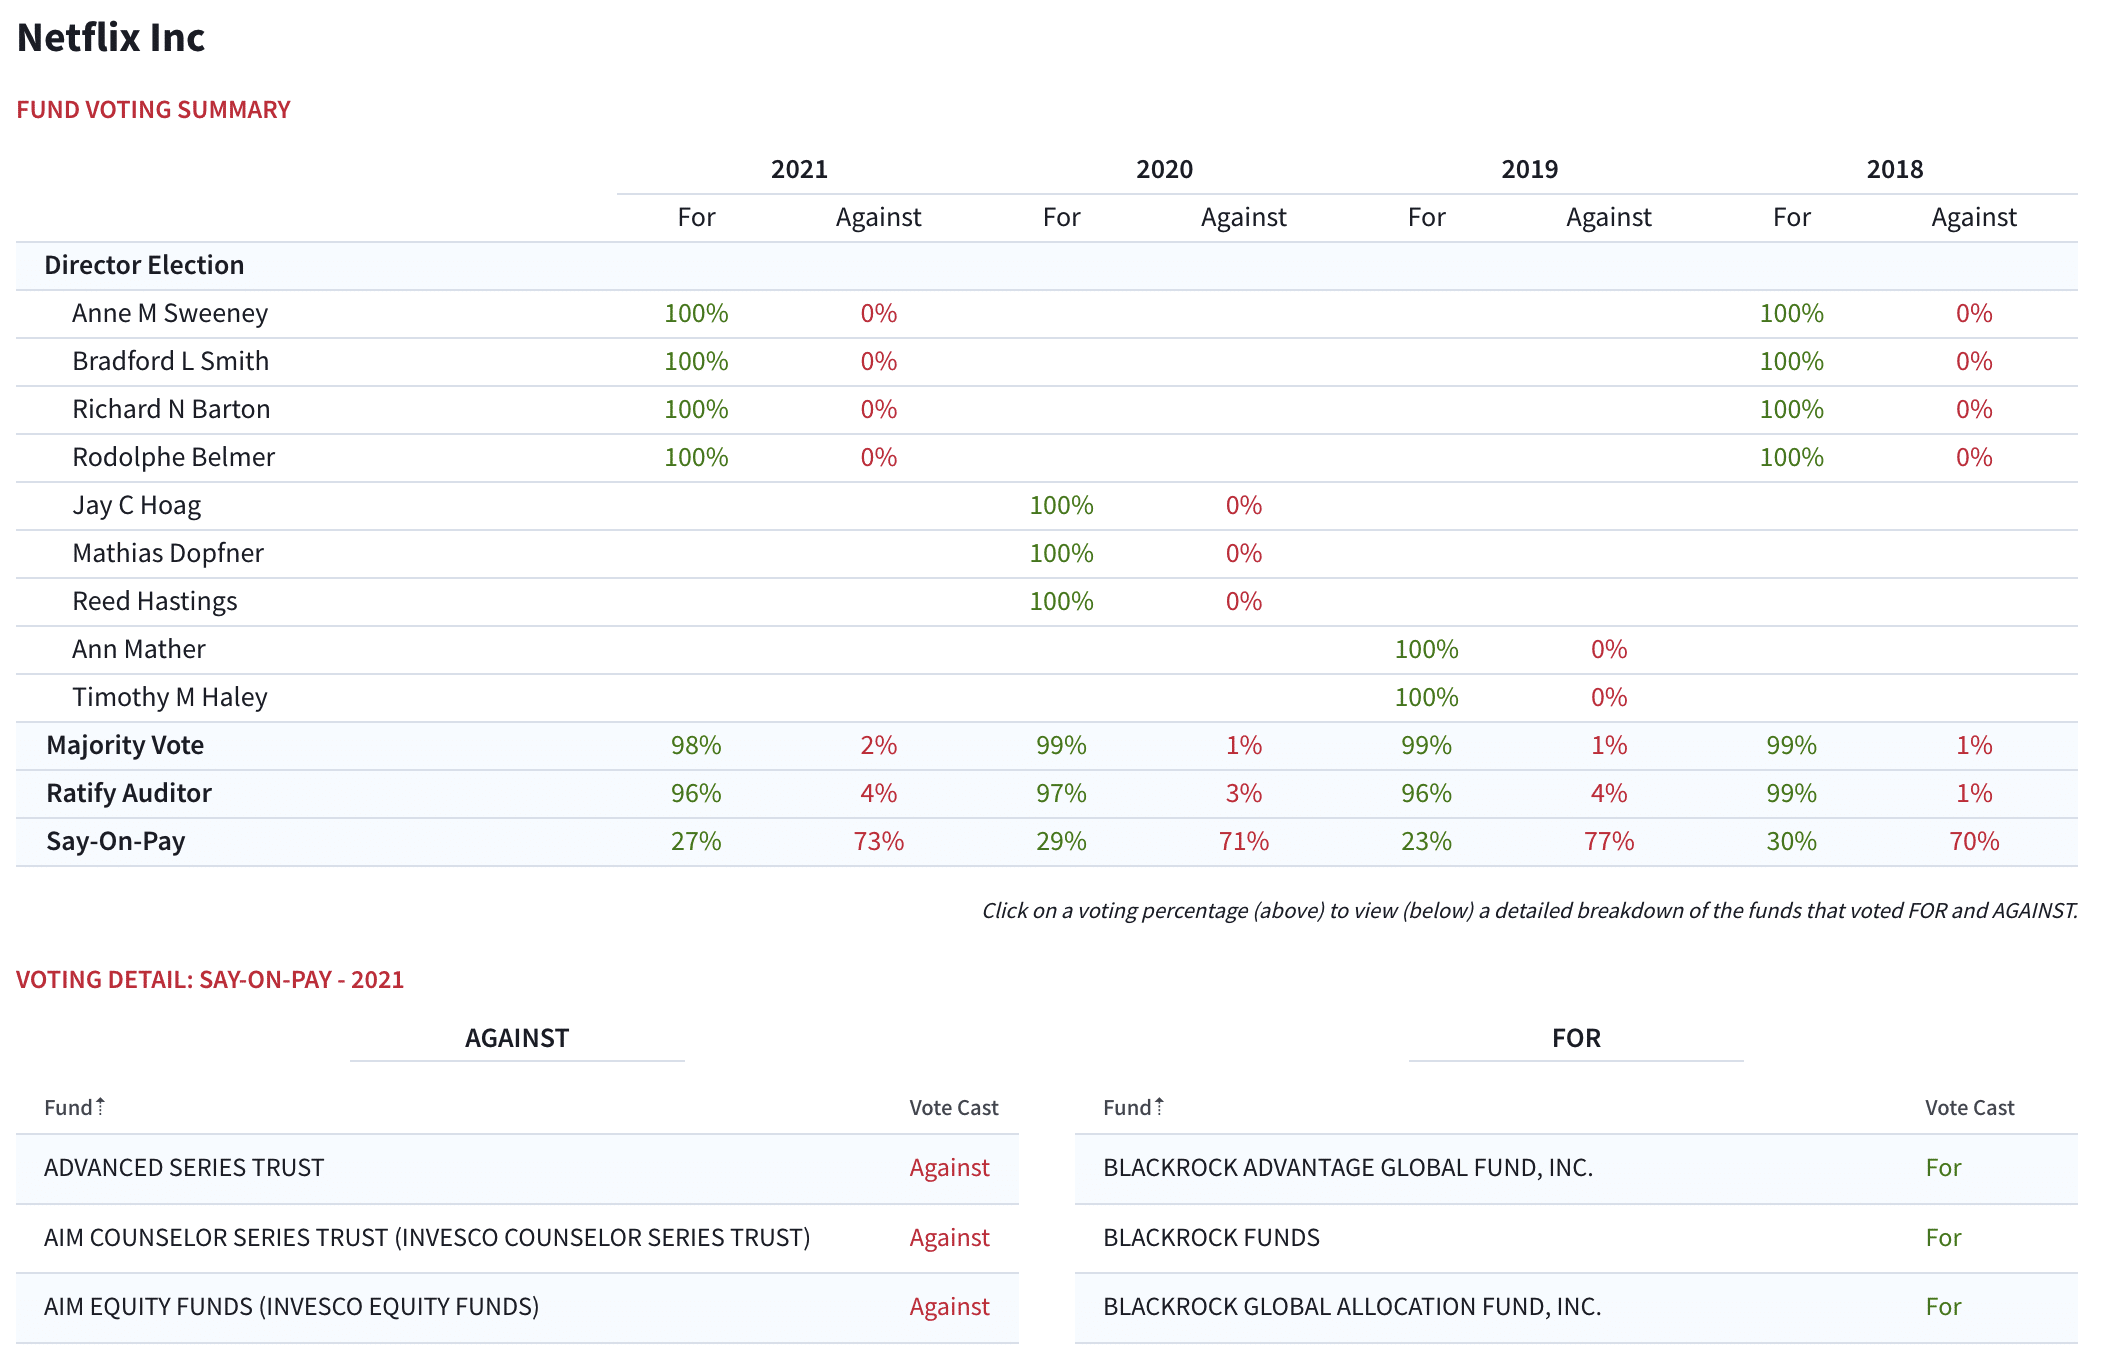The image size is (2116, 1354).
Task: Open Bradford L Smith 2018 100% For
Action: (x=1791, y=361)
